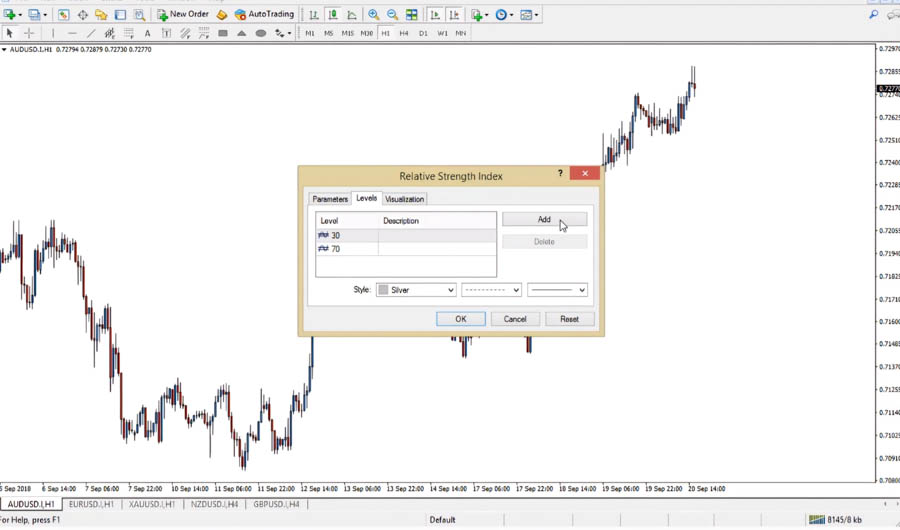This screenshot has height=530, width=900.
Task: Select the Levels tab
Action: (x=366, y=198)
